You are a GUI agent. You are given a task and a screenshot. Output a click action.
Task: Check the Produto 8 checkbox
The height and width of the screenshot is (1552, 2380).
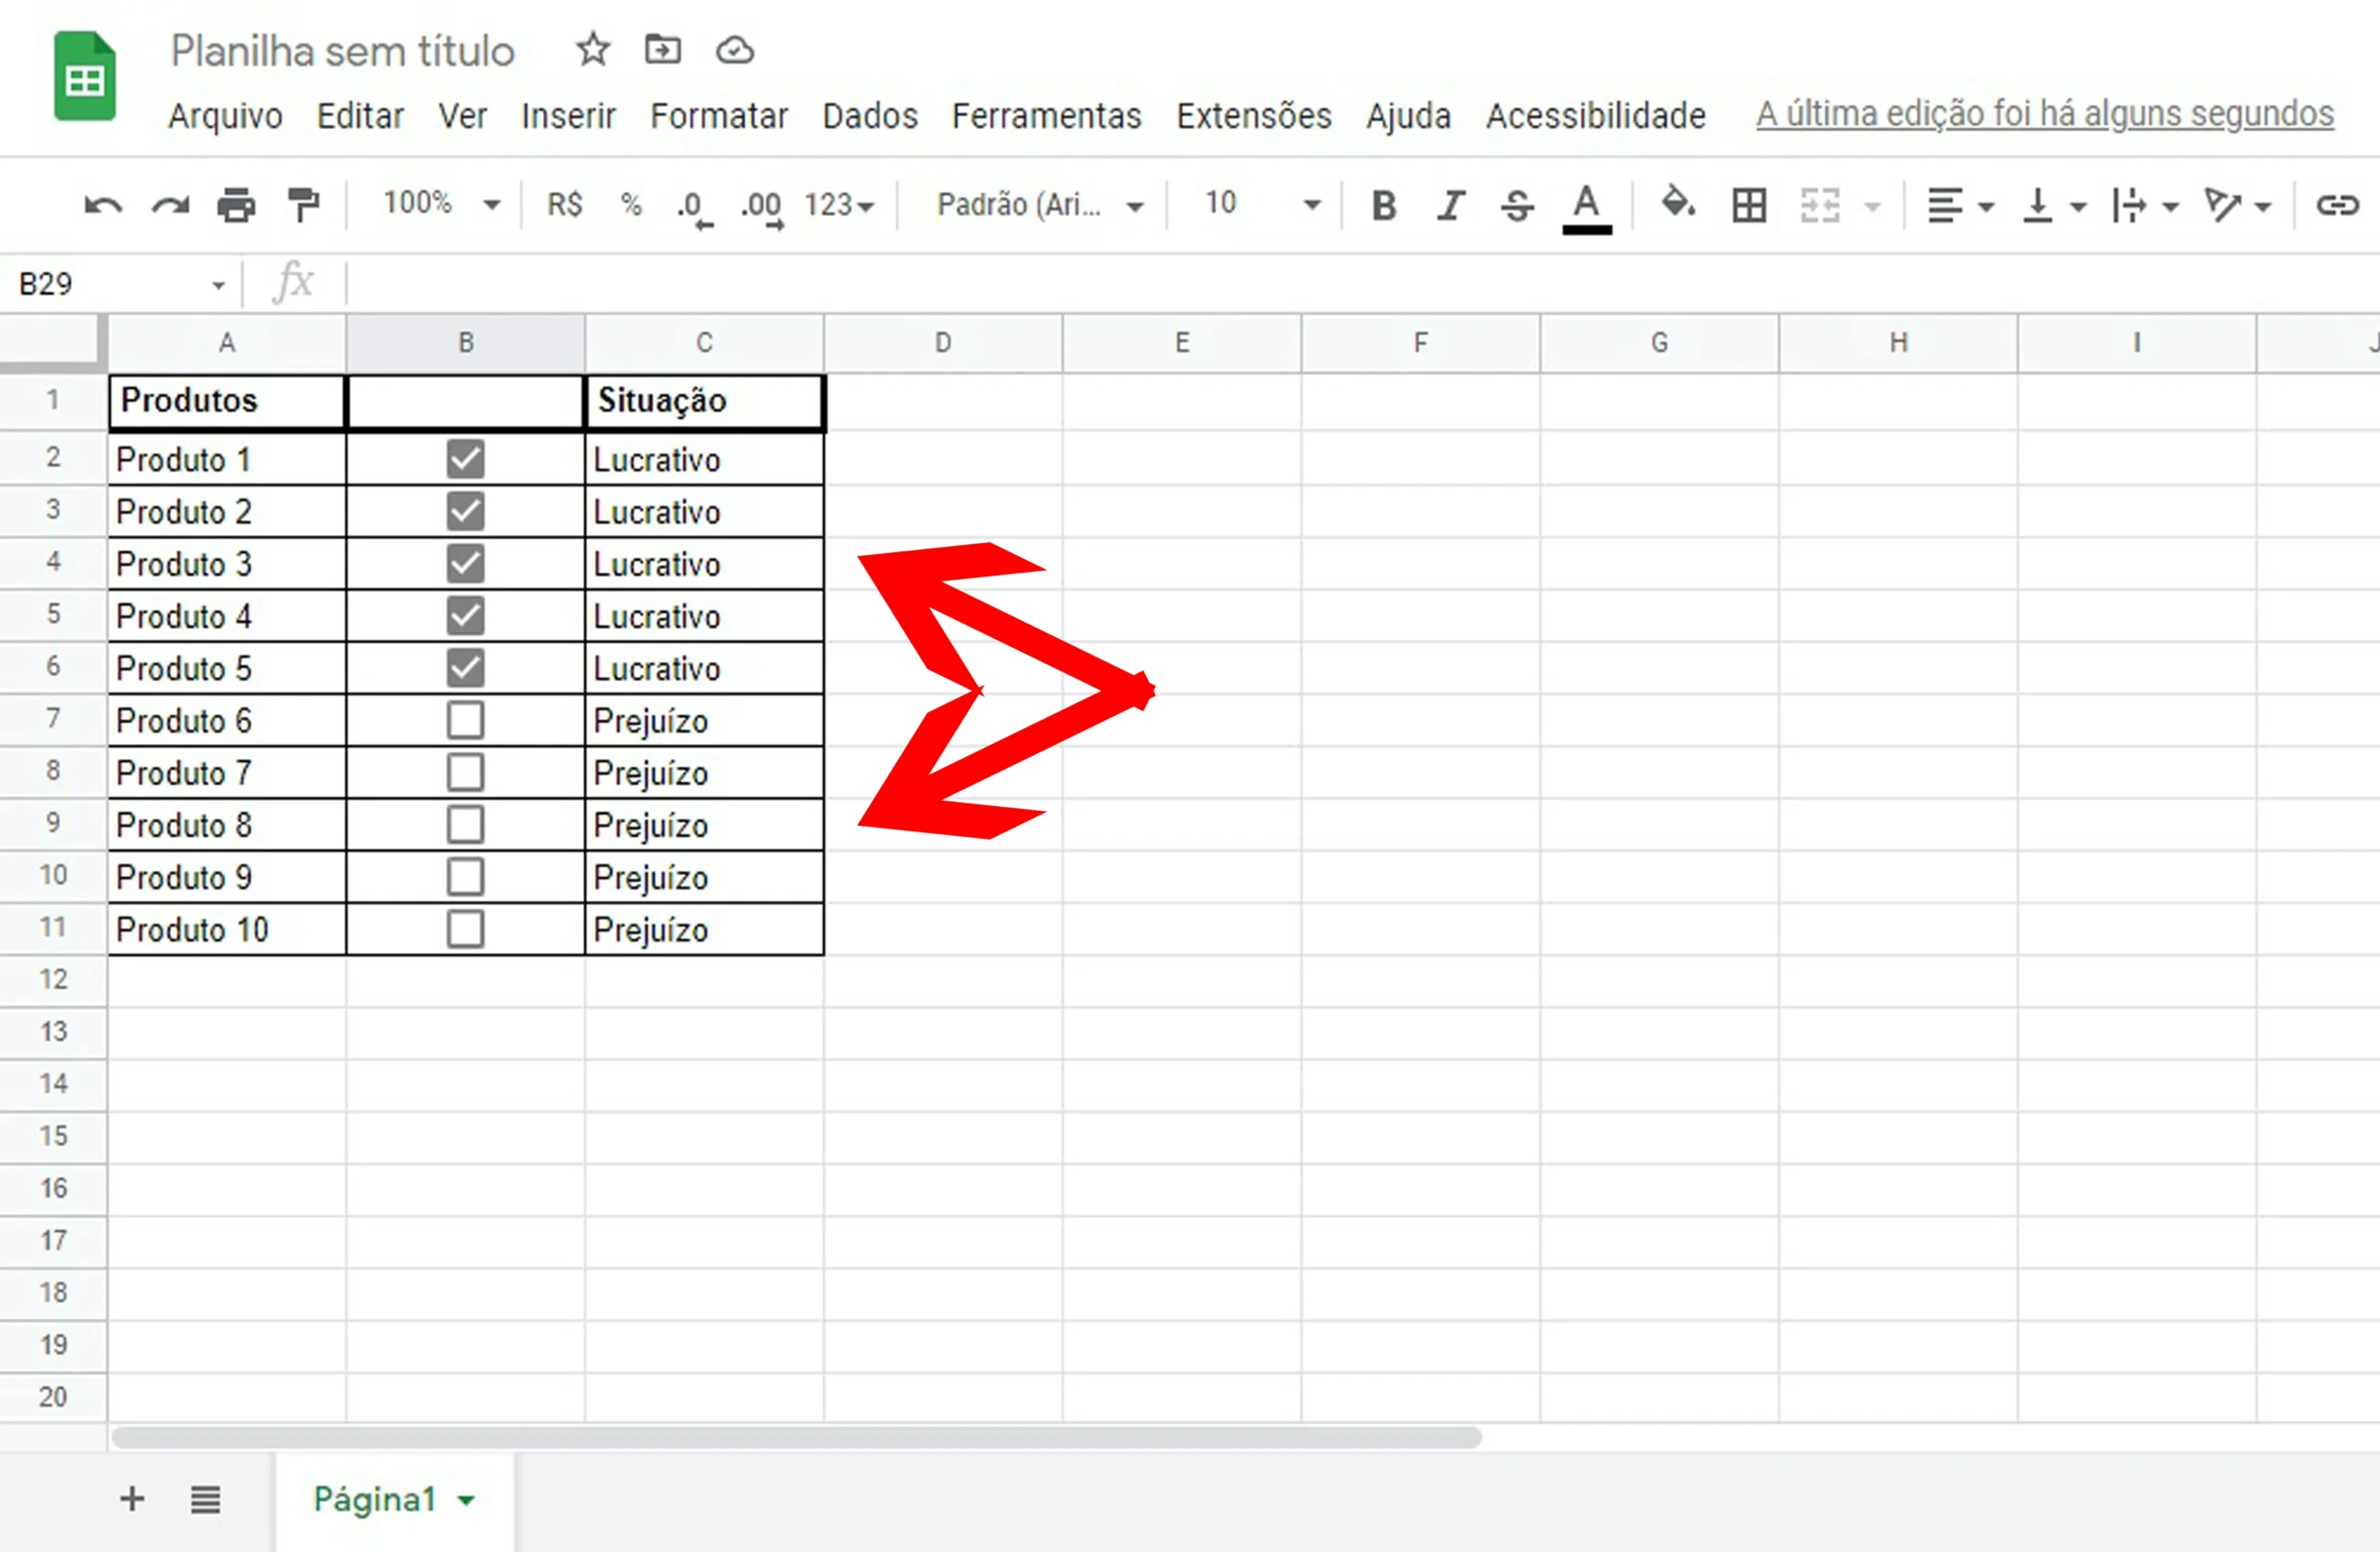pyautogui.click(x=466, y=825)
